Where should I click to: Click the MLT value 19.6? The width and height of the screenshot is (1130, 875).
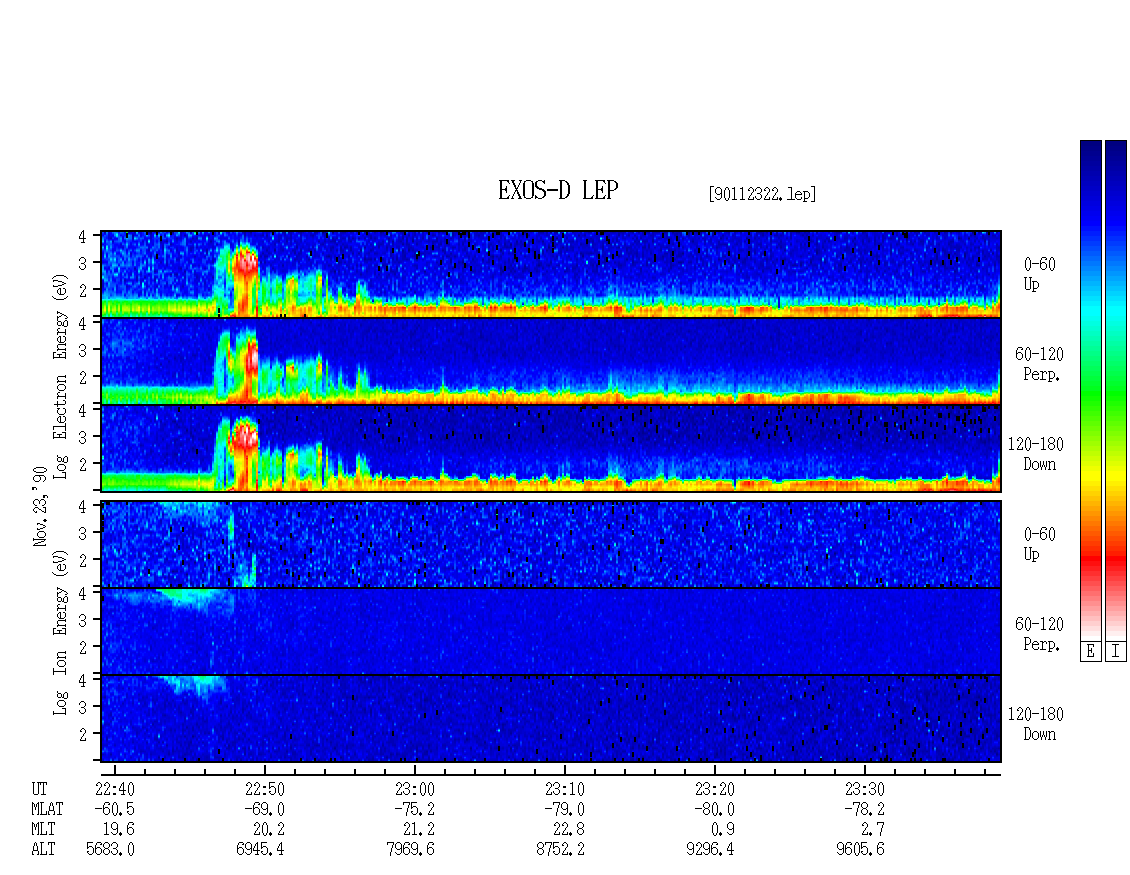119,830
